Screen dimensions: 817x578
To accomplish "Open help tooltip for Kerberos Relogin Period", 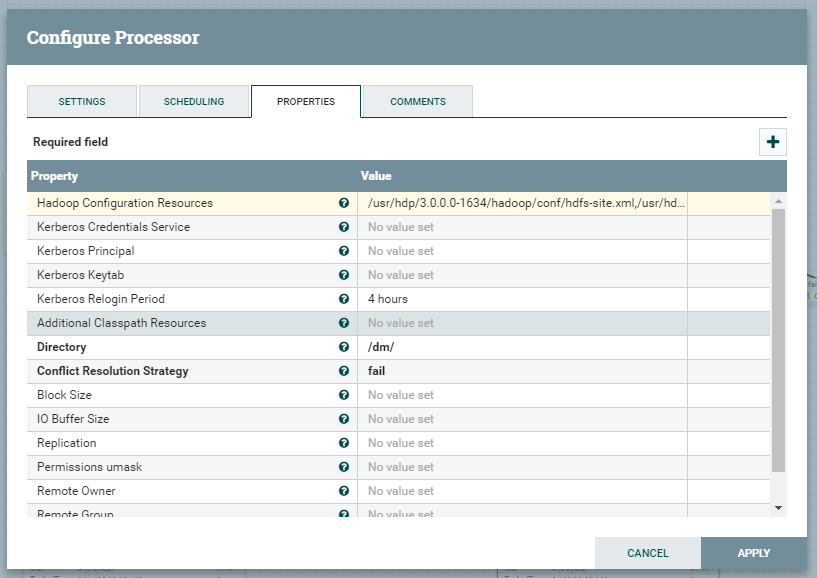I will (344, 298).
